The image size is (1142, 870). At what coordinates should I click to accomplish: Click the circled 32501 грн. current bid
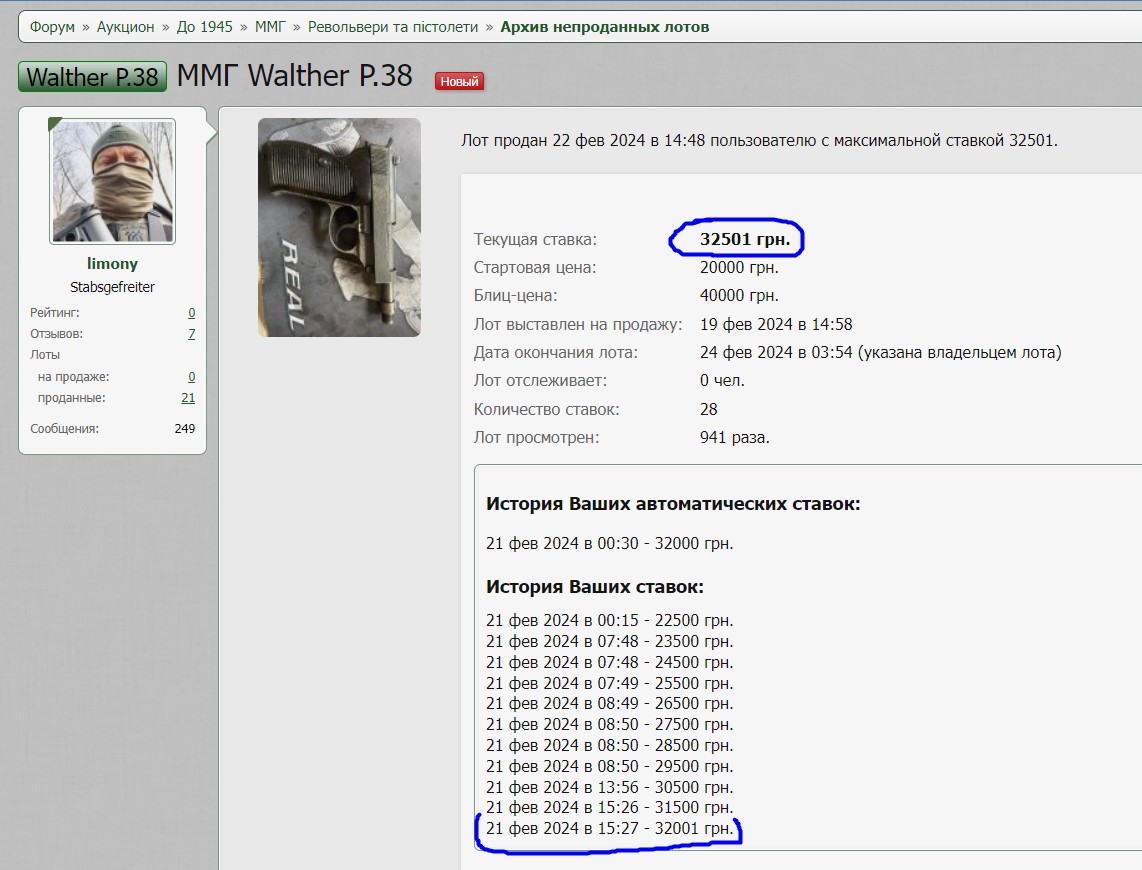pyautogui.click(x=738, y=240)
